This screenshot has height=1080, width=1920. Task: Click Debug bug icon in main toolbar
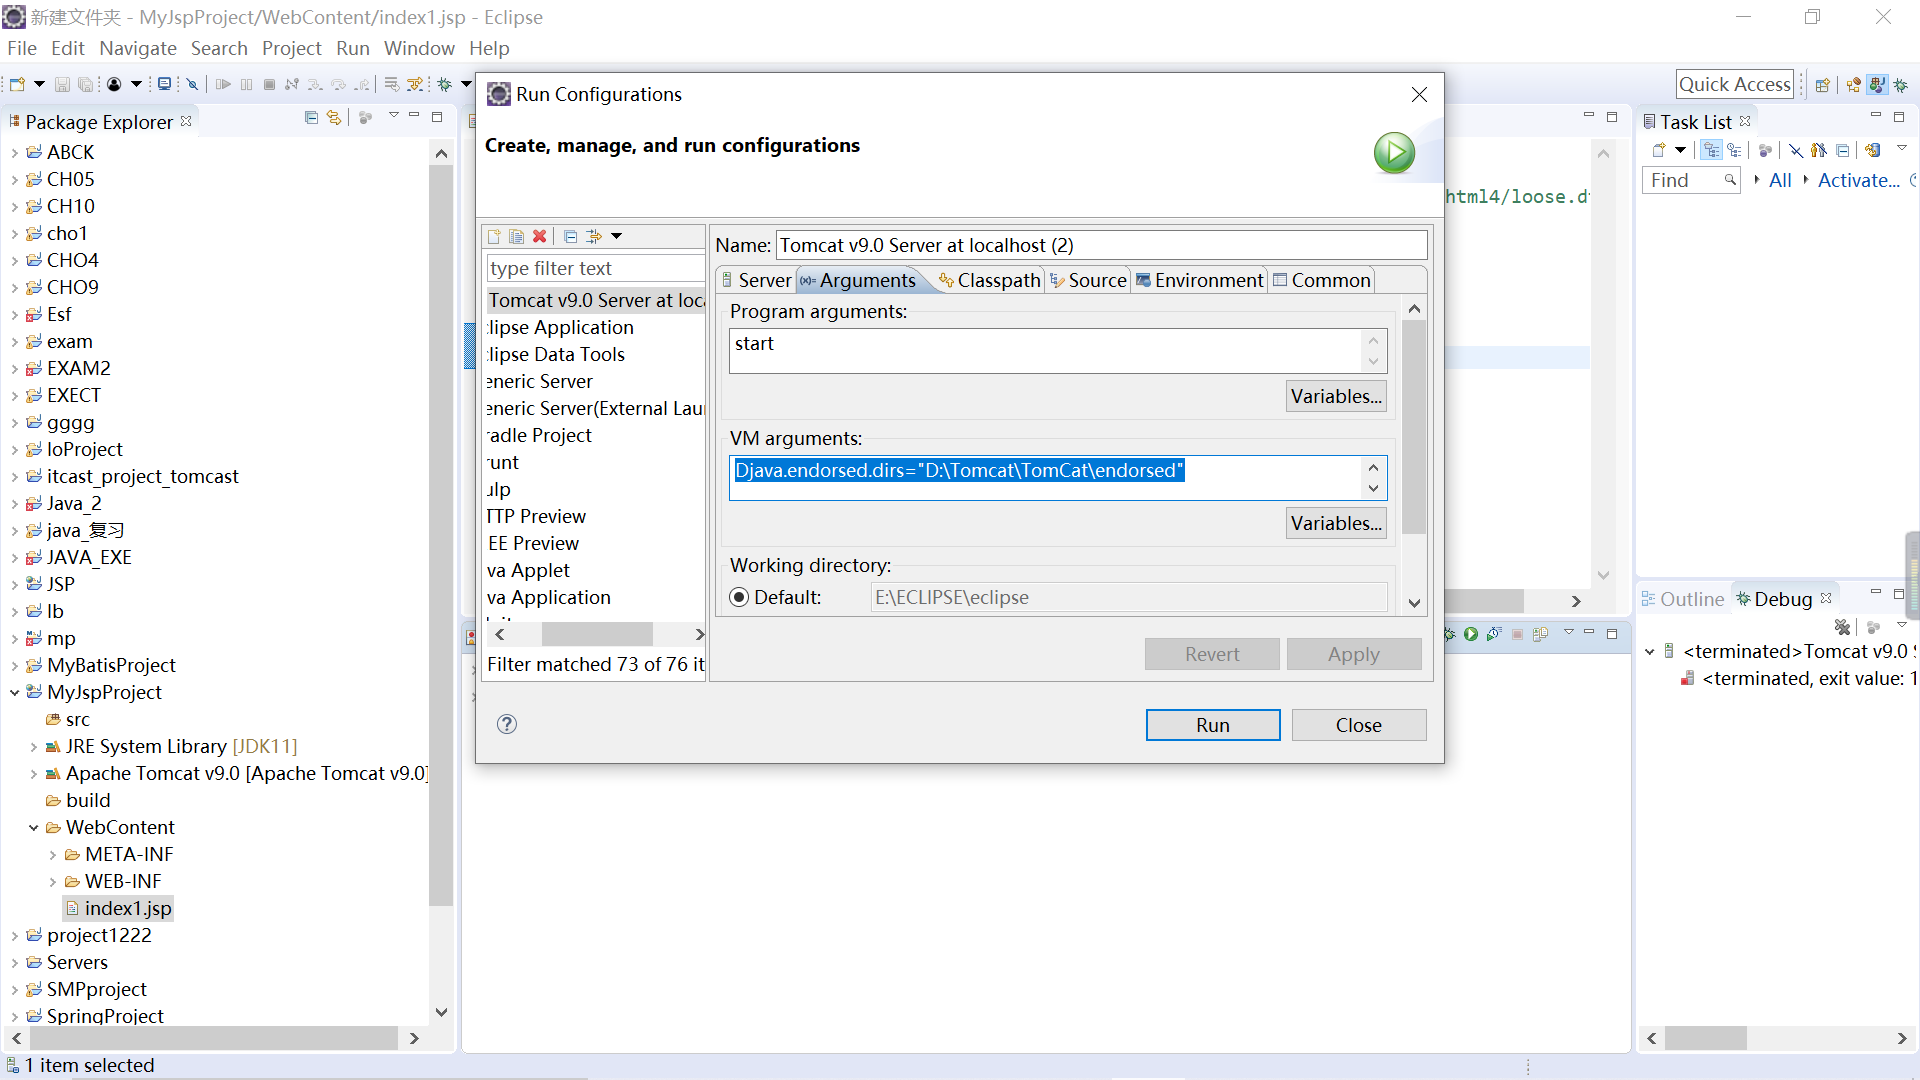point(445,85)
